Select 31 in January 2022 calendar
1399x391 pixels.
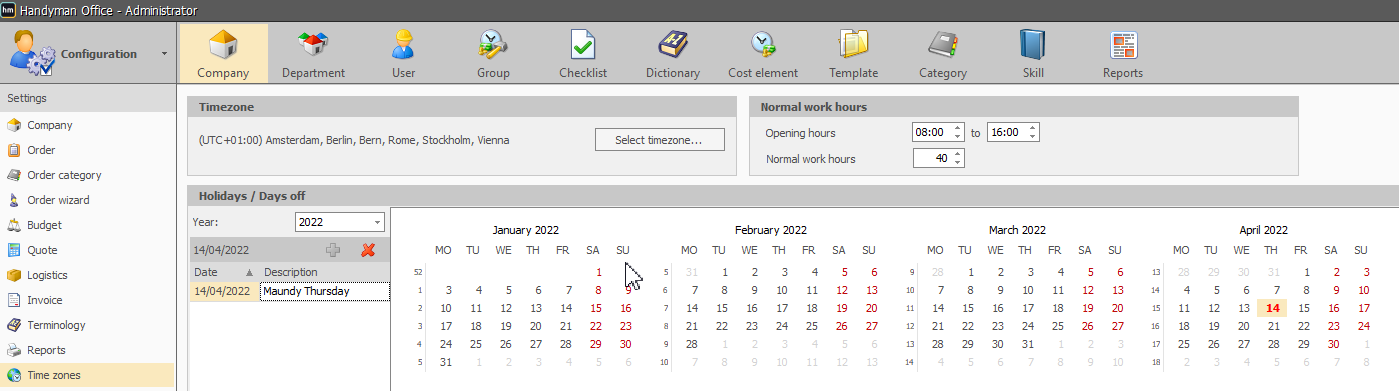tap(447, 362)
